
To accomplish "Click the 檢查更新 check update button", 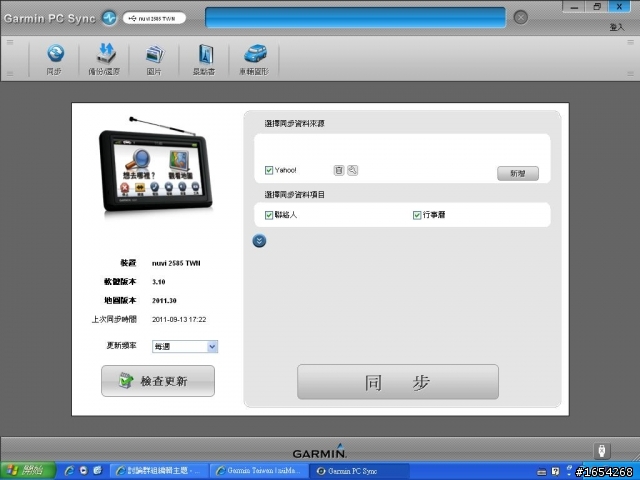I will point(158,381).
